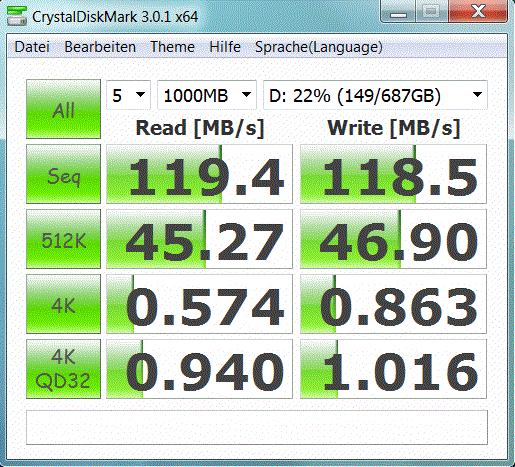Click the 4K QD32 read result 0.940

tap(199, 369)
